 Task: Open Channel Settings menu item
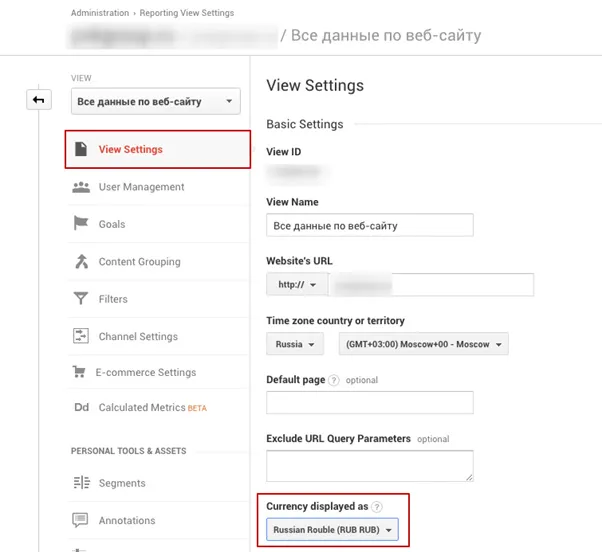click(x=158, y=336)
